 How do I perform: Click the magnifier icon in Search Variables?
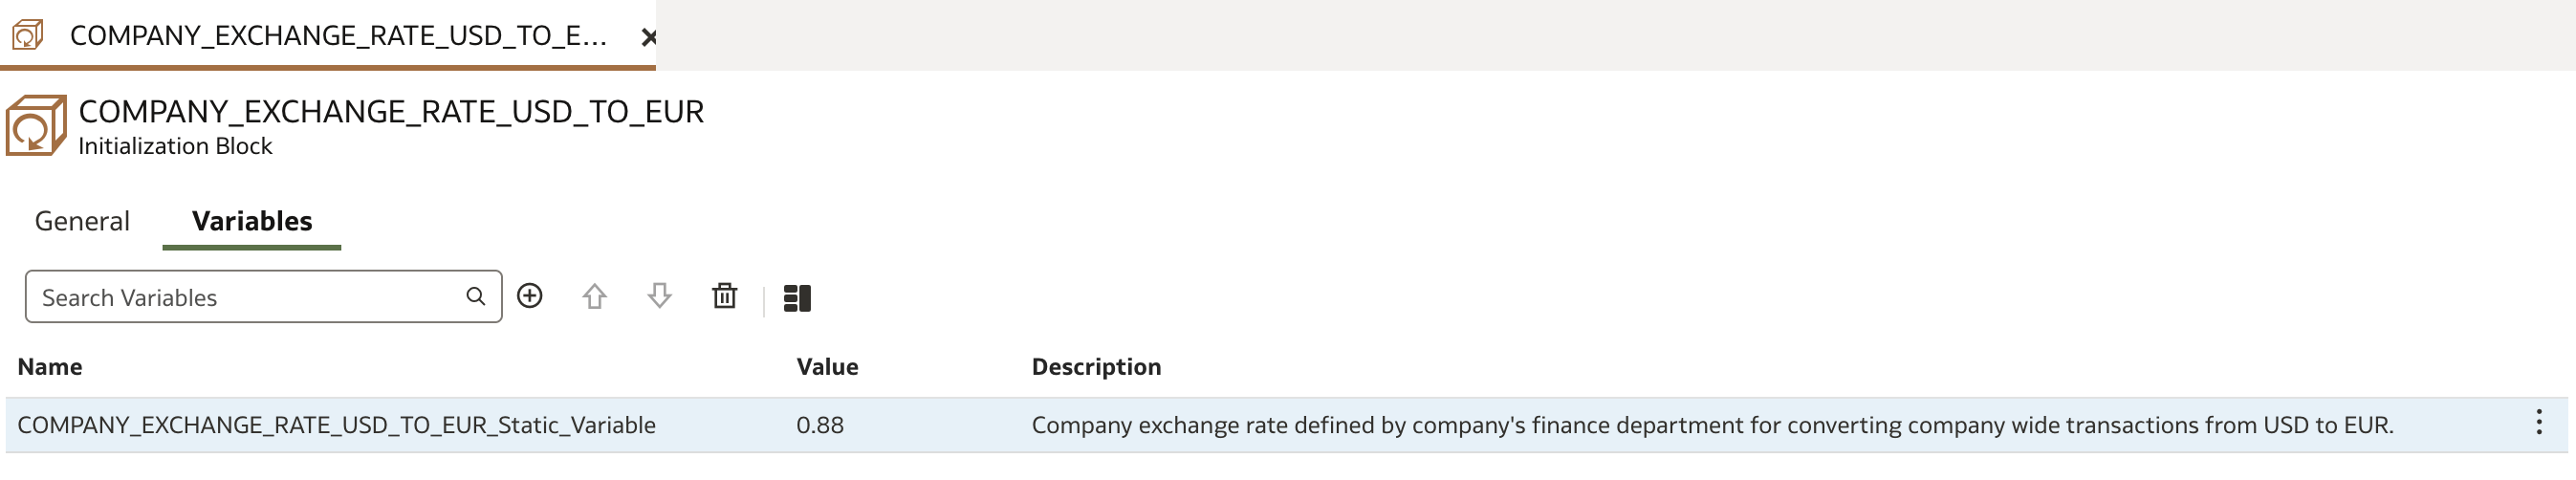pyautogui.click(x=476, y=296)
